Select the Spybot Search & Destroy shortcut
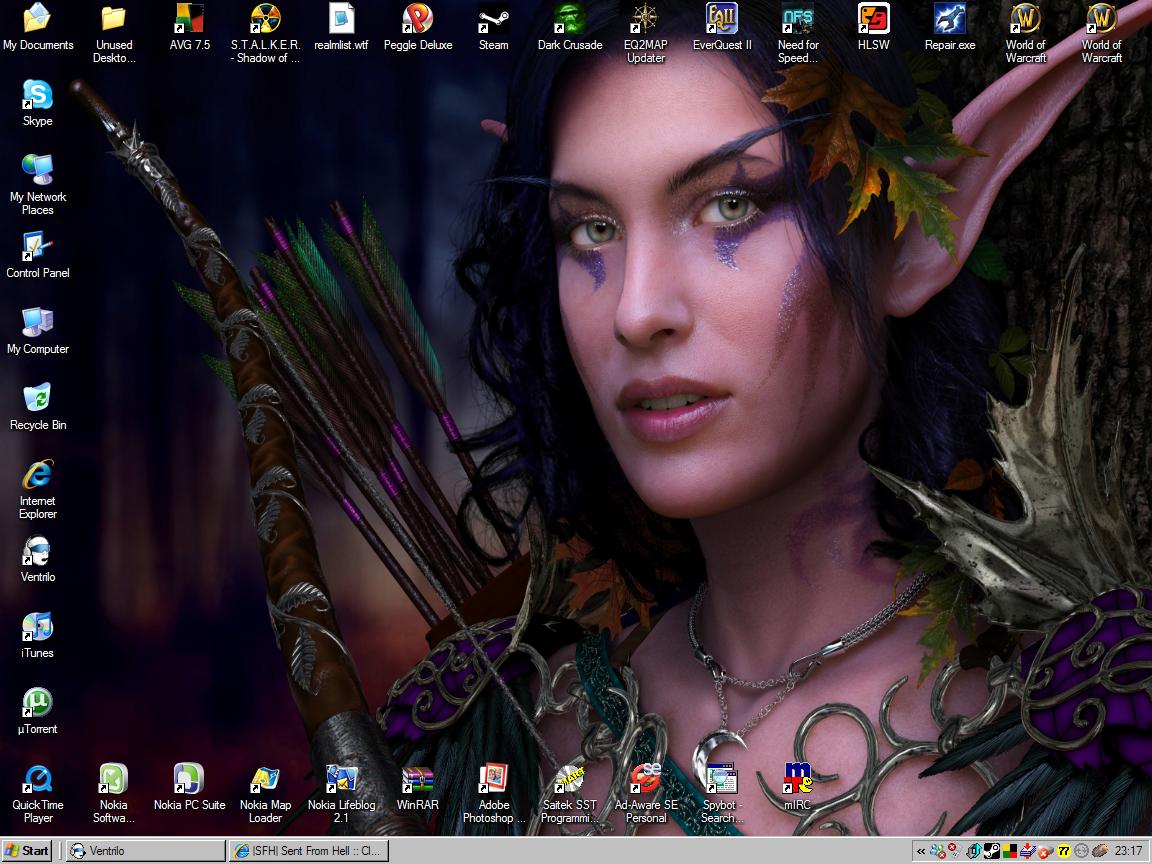Viewport: 1152px width, 864px height. (721, 793)
